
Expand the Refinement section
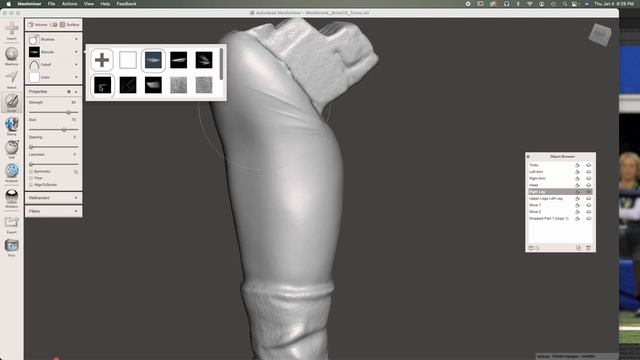pos(53,198)
